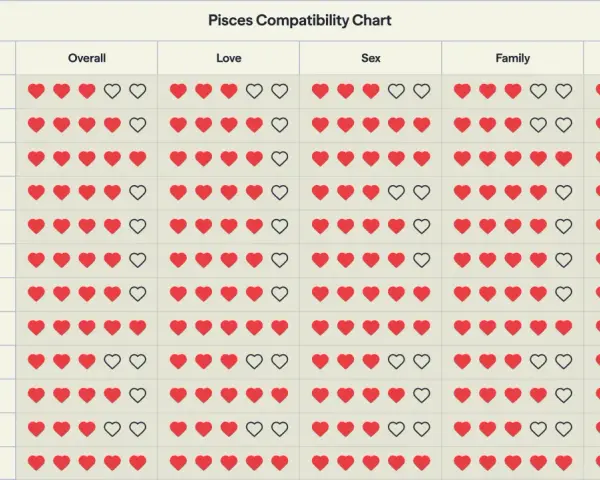The height and width of the screenshot is (480, 600).
Task: Click the empty heart in Love's second row
Action: click(280, 125)
